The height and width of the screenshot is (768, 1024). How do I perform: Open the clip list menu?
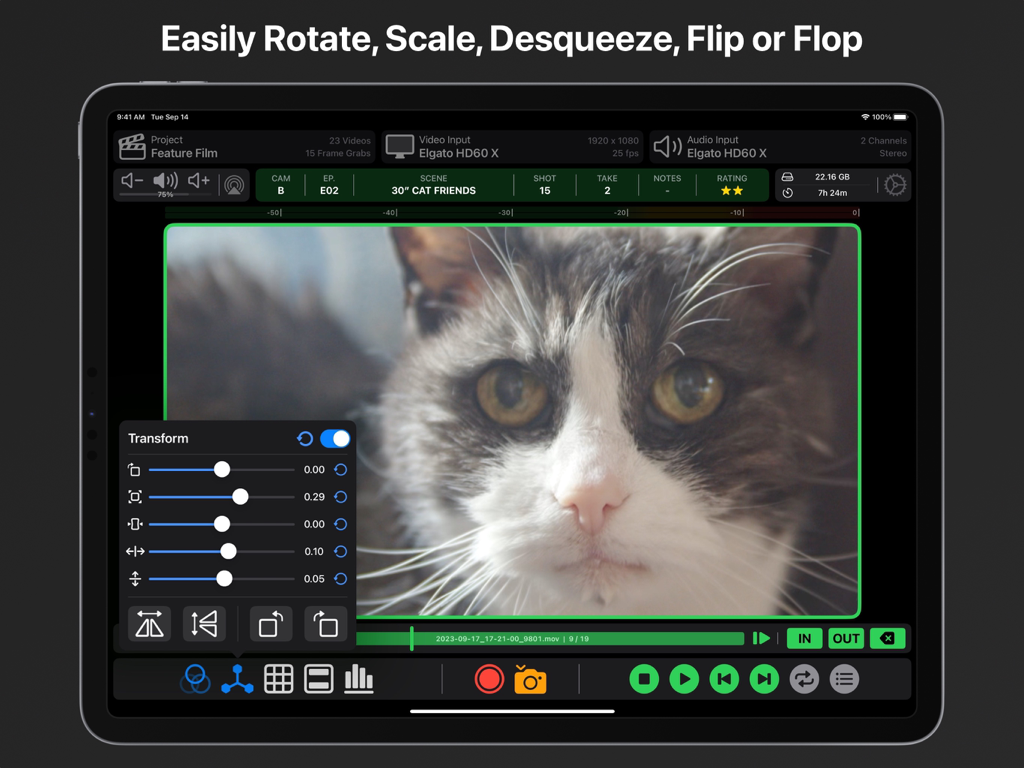point(844,679)
